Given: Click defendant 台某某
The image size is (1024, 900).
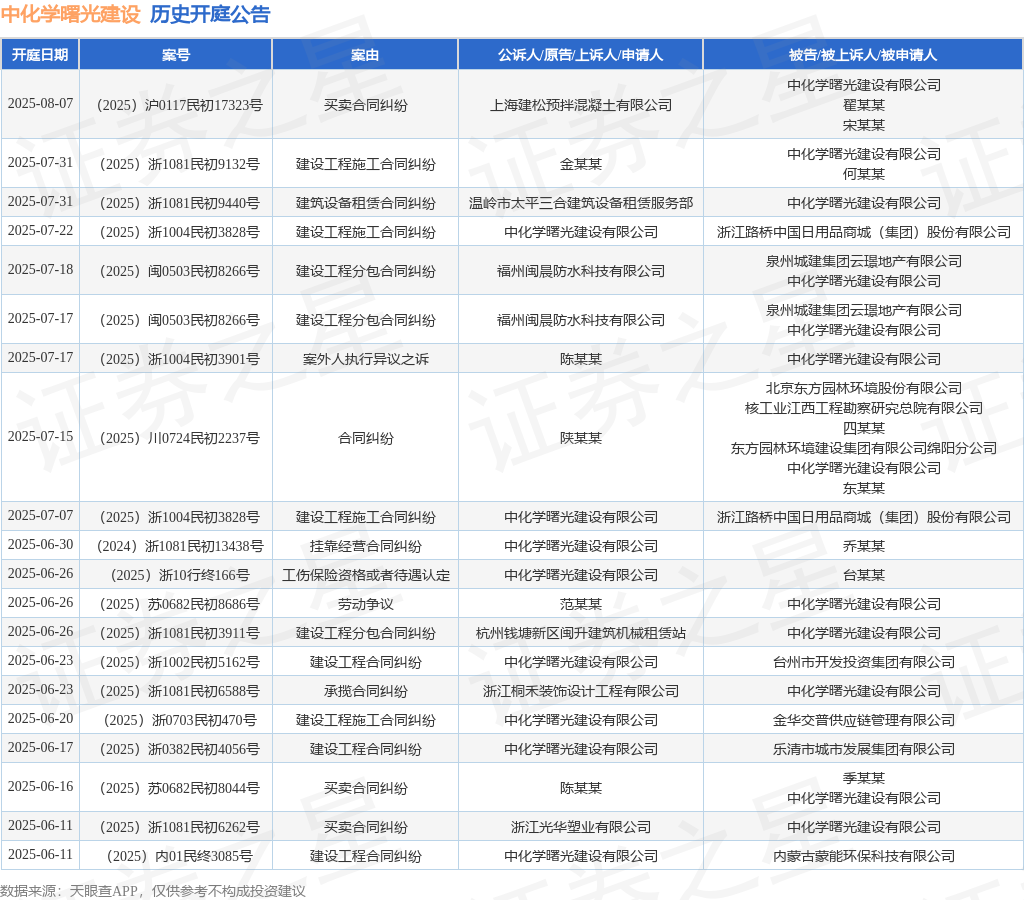Looking at the screenshot, I should coord(863,575).
